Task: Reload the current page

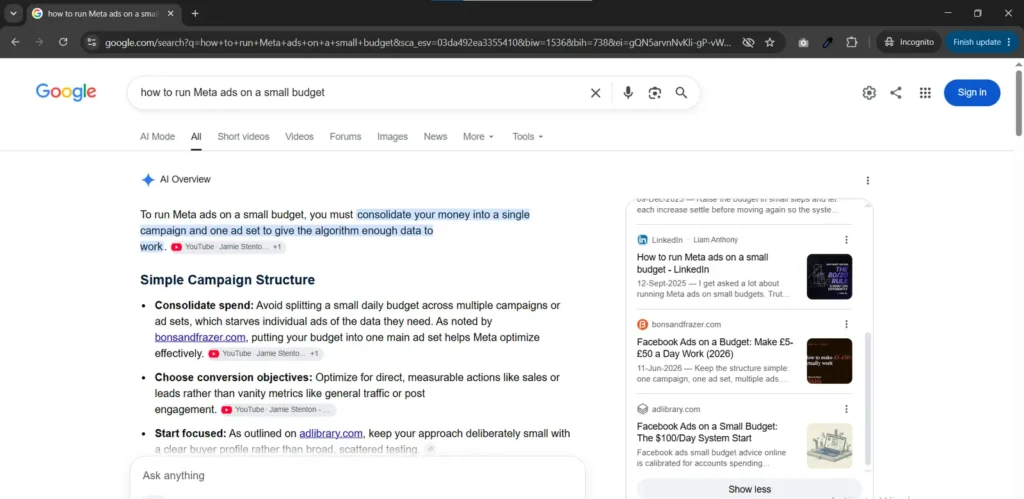Action: (63, 42)
